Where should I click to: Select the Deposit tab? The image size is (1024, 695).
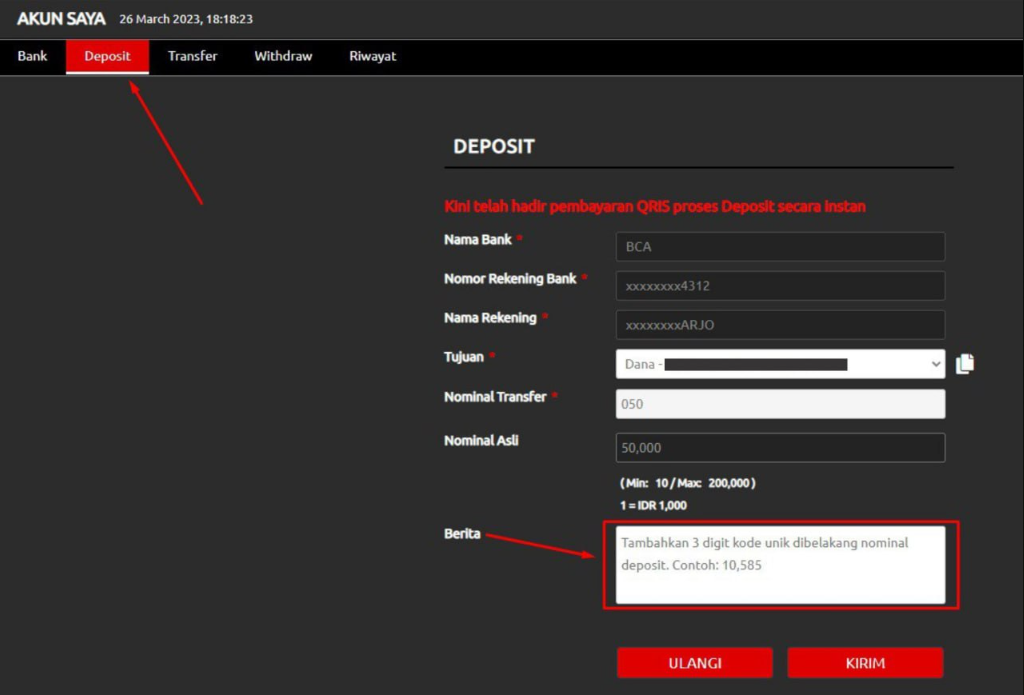click(x=107, y=56)
